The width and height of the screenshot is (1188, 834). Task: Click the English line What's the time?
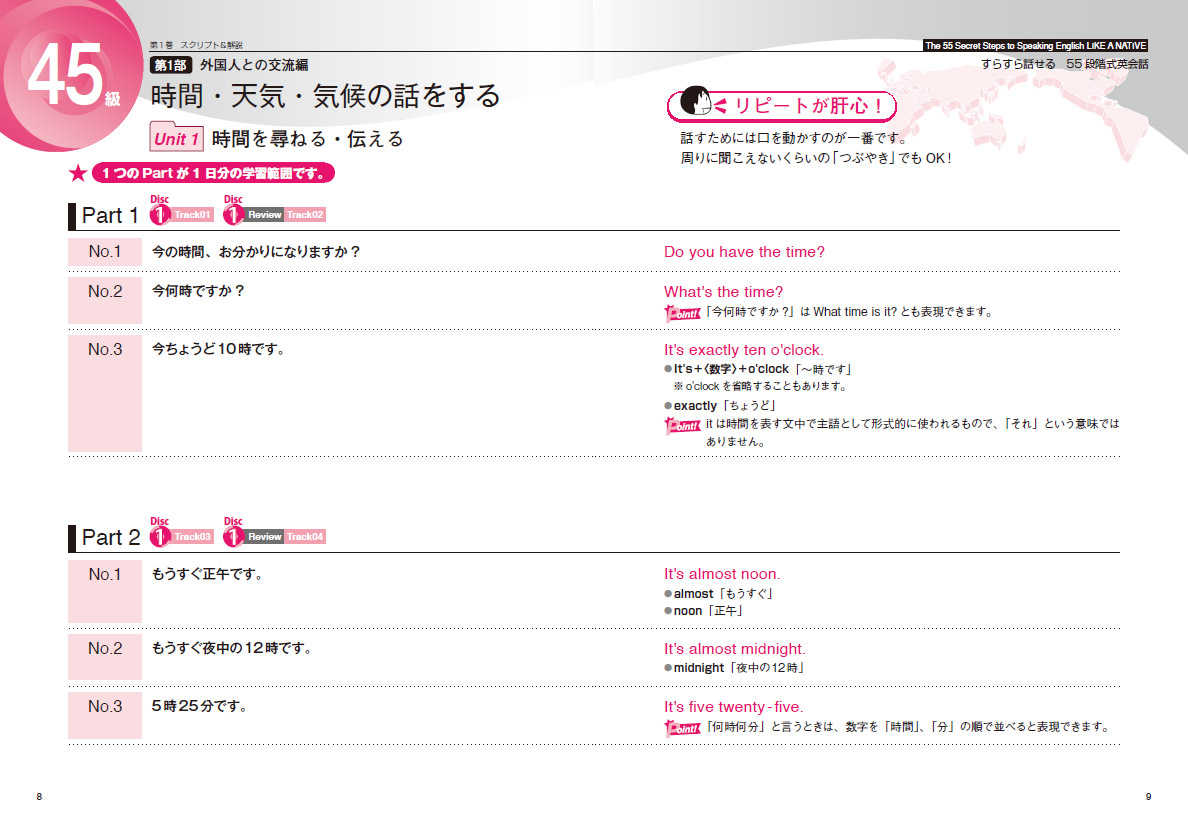724,292
